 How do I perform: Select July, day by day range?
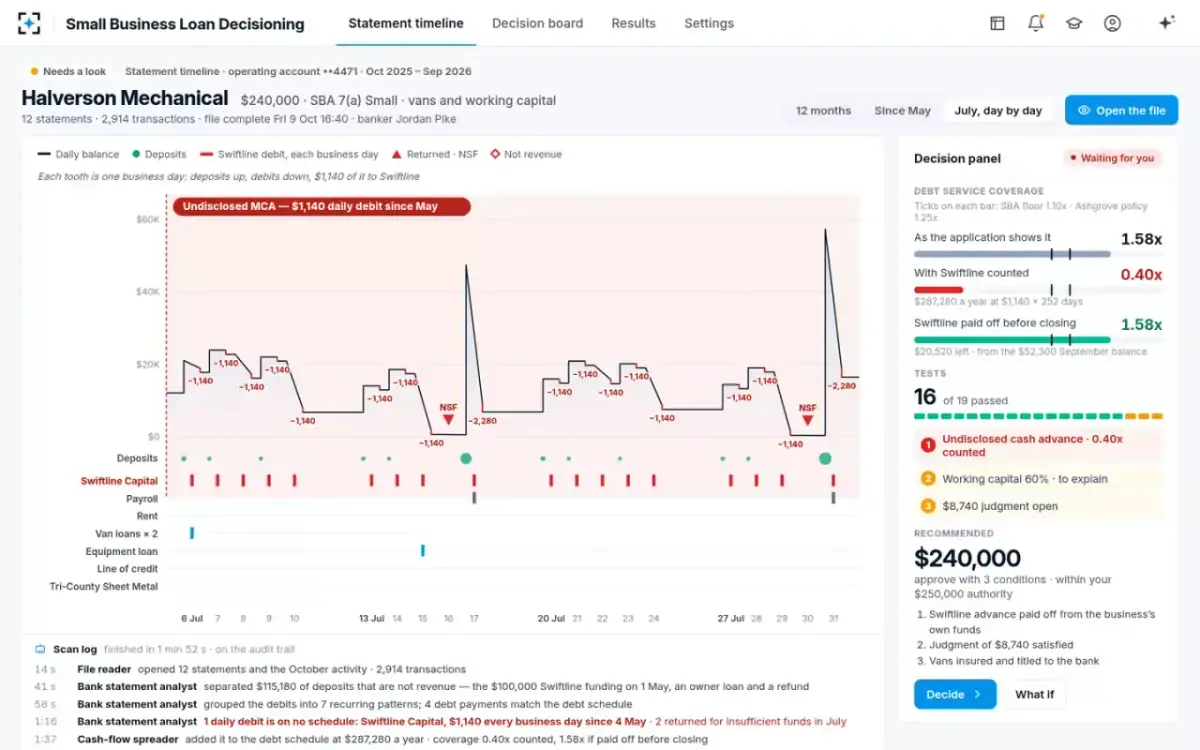coord(998,111)
